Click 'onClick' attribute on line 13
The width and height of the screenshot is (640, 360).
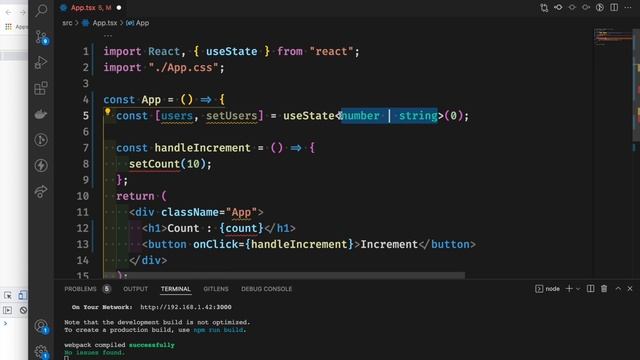coord(215,244)
